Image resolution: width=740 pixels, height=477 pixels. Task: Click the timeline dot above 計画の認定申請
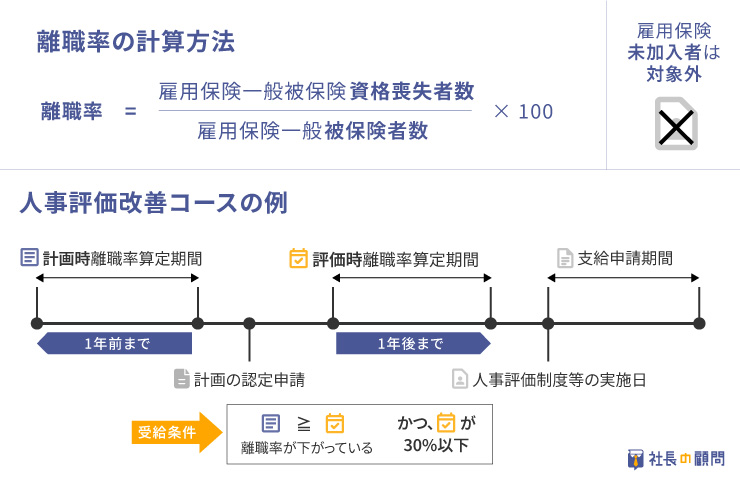(x=249, y=324)
